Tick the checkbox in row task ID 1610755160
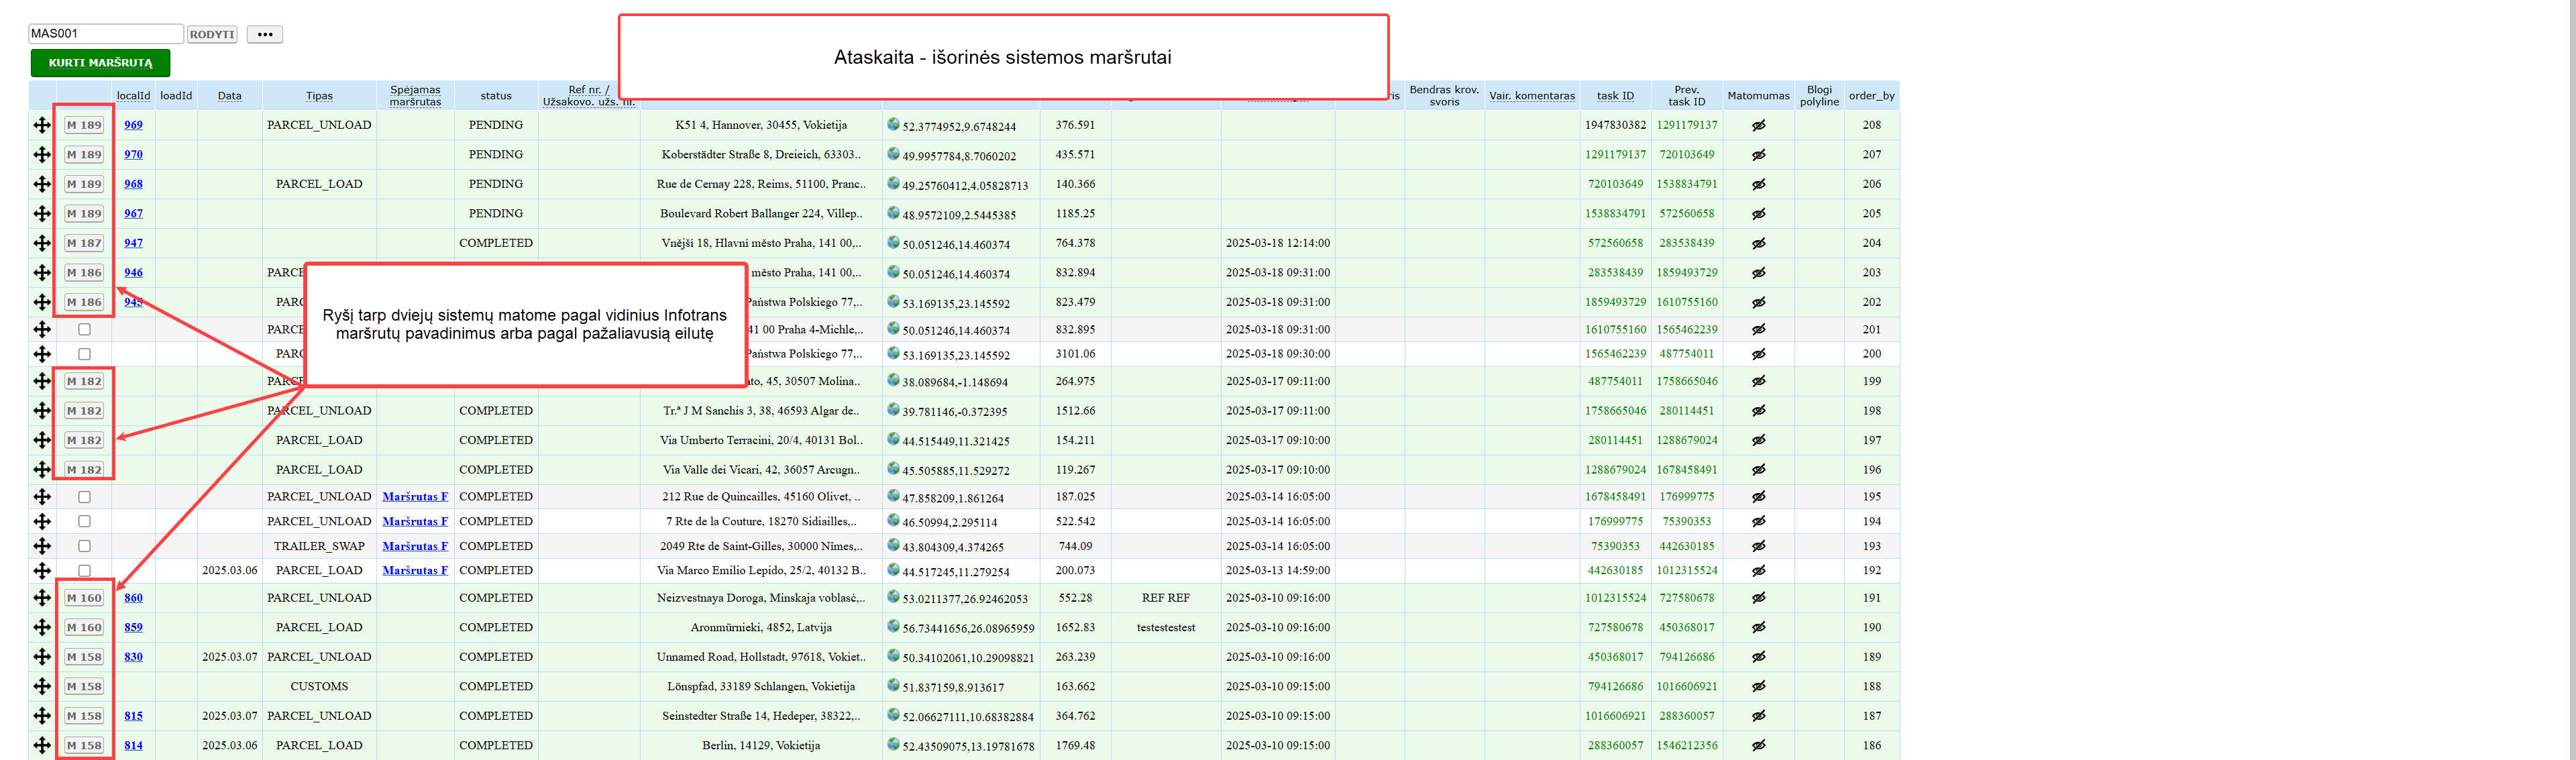2576x760 pixels. click(x=84, y=329)
